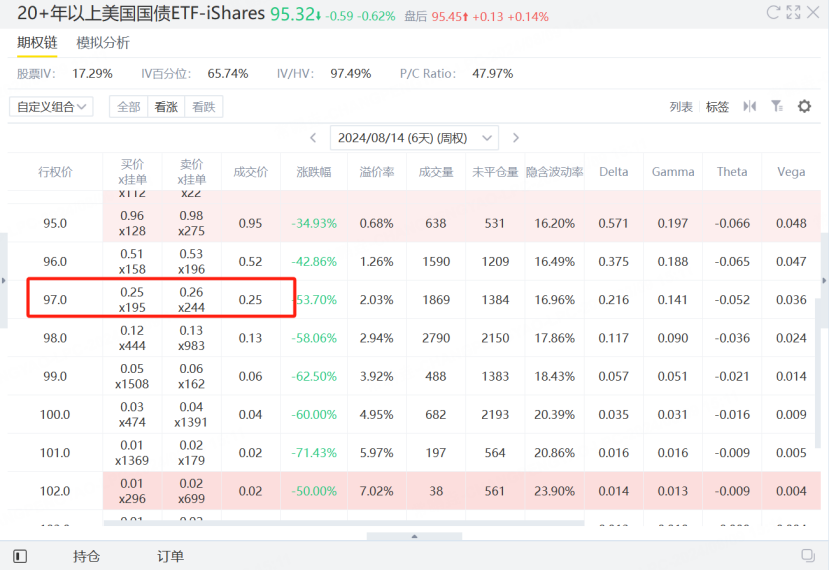Sort by 成交价 column header
This screenshot has width=830, height=570.
pyautogui.click(x=250, y=172)
